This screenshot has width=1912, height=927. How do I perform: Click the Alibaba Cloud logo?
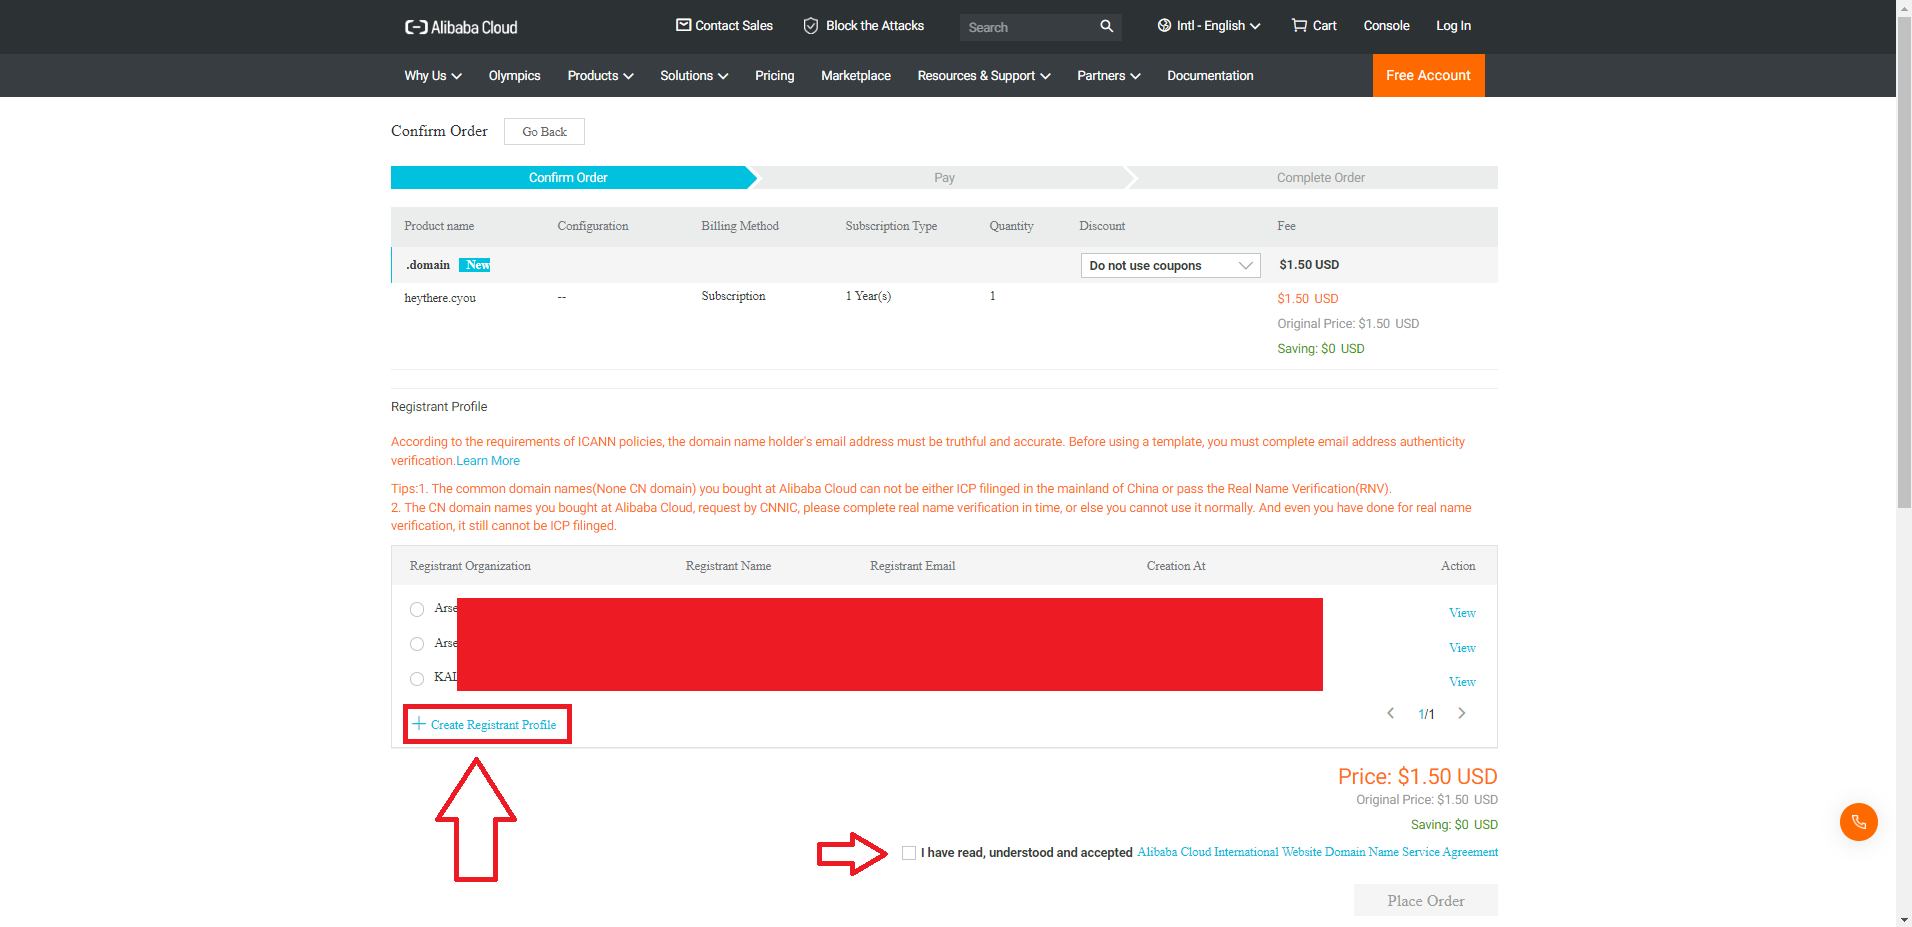461,27
